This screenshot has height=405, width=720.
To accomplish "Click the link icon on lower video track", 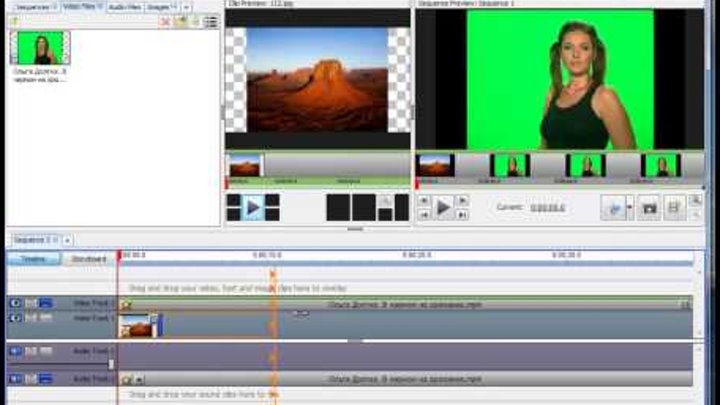I will tap(301, 314).
